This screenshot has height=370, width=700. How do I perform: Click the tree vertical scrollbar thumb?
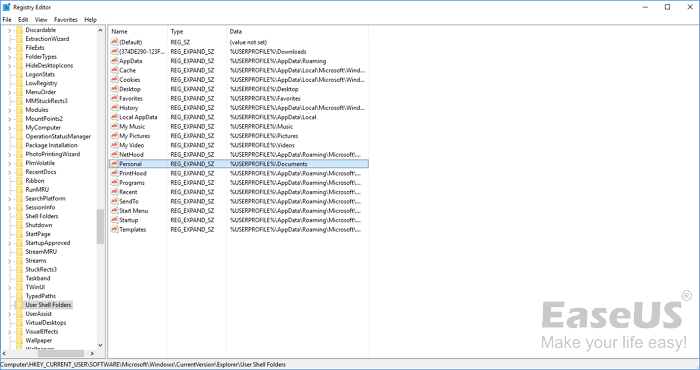point(100,227)
